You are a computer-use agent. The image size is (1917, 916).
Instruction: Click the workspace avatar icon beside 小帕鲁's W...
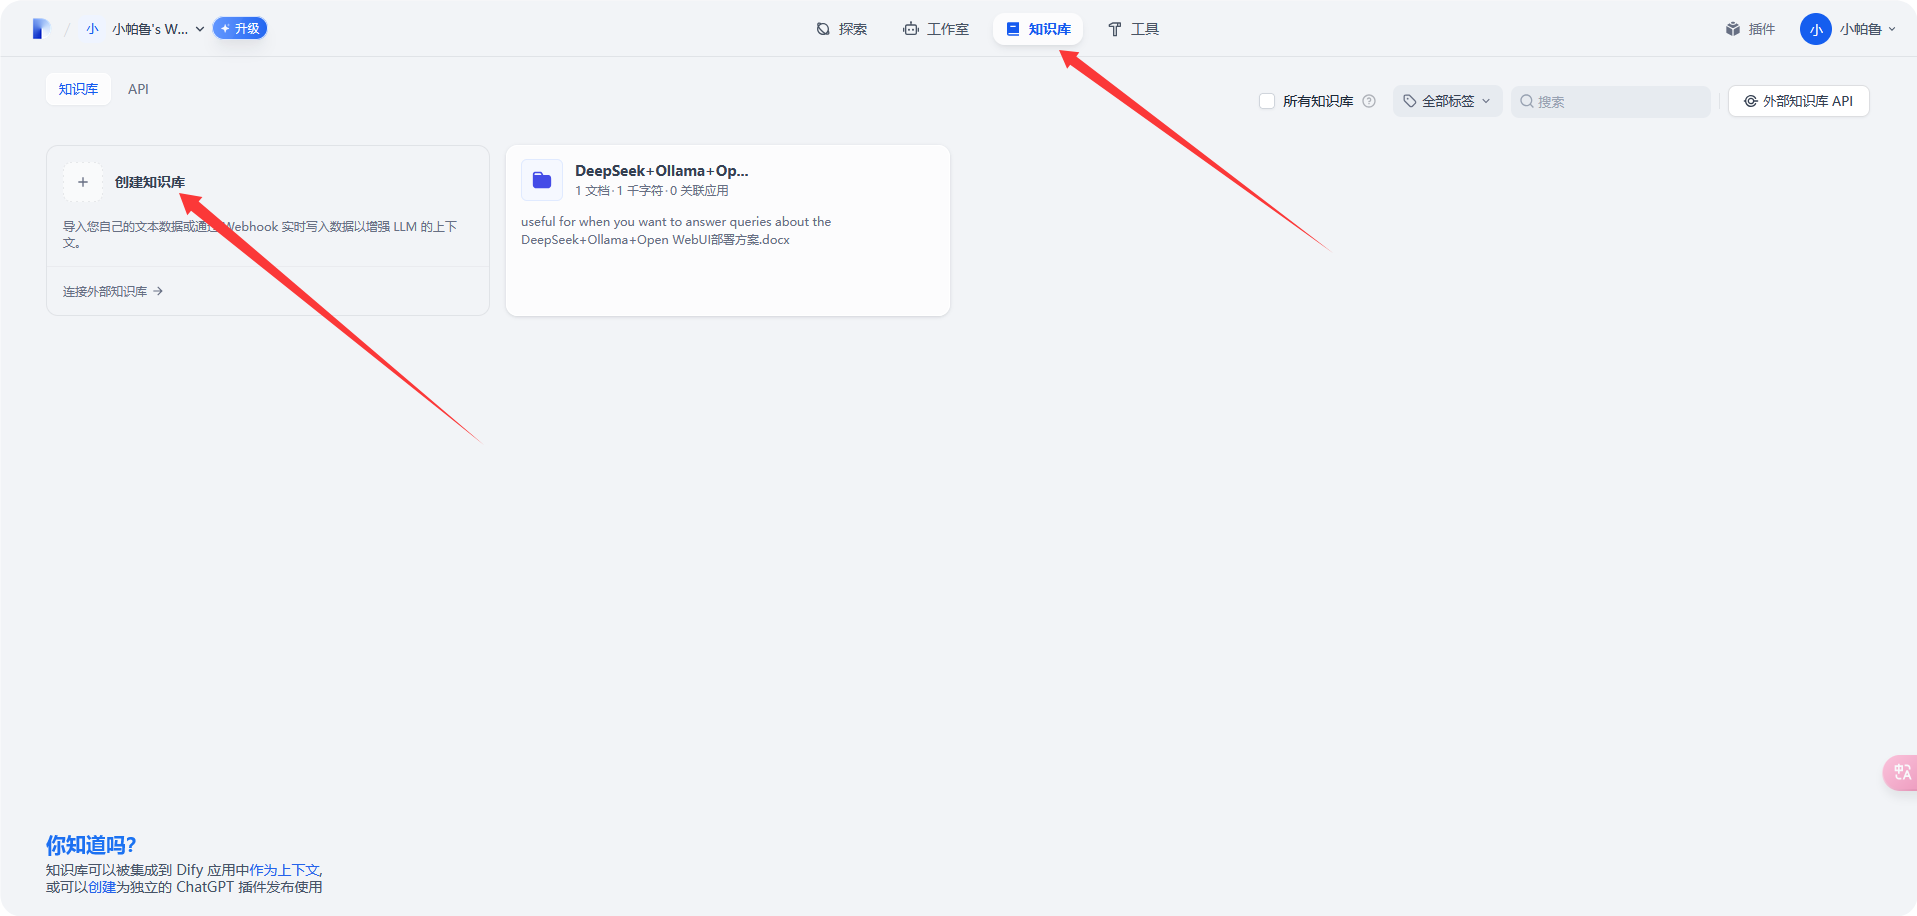click(x=93, y=29)
